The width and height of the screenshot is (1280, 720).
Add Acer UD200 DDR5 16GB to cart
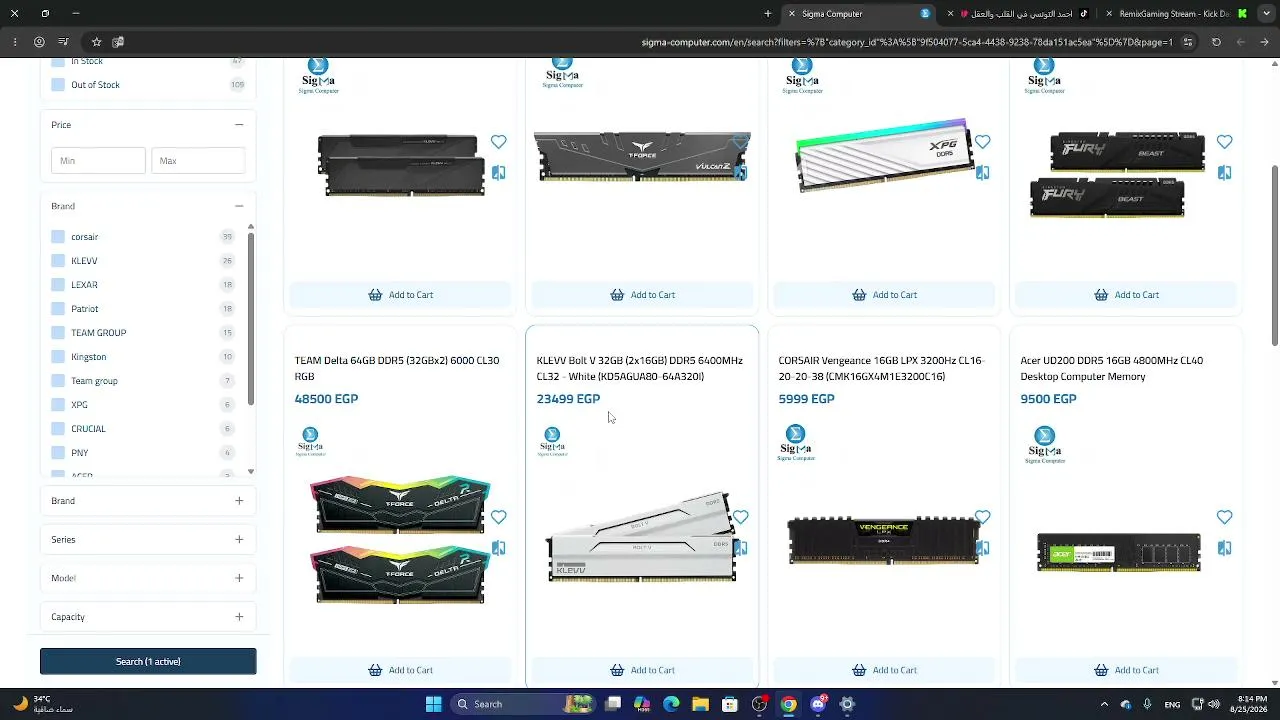tap(1126, 670)
